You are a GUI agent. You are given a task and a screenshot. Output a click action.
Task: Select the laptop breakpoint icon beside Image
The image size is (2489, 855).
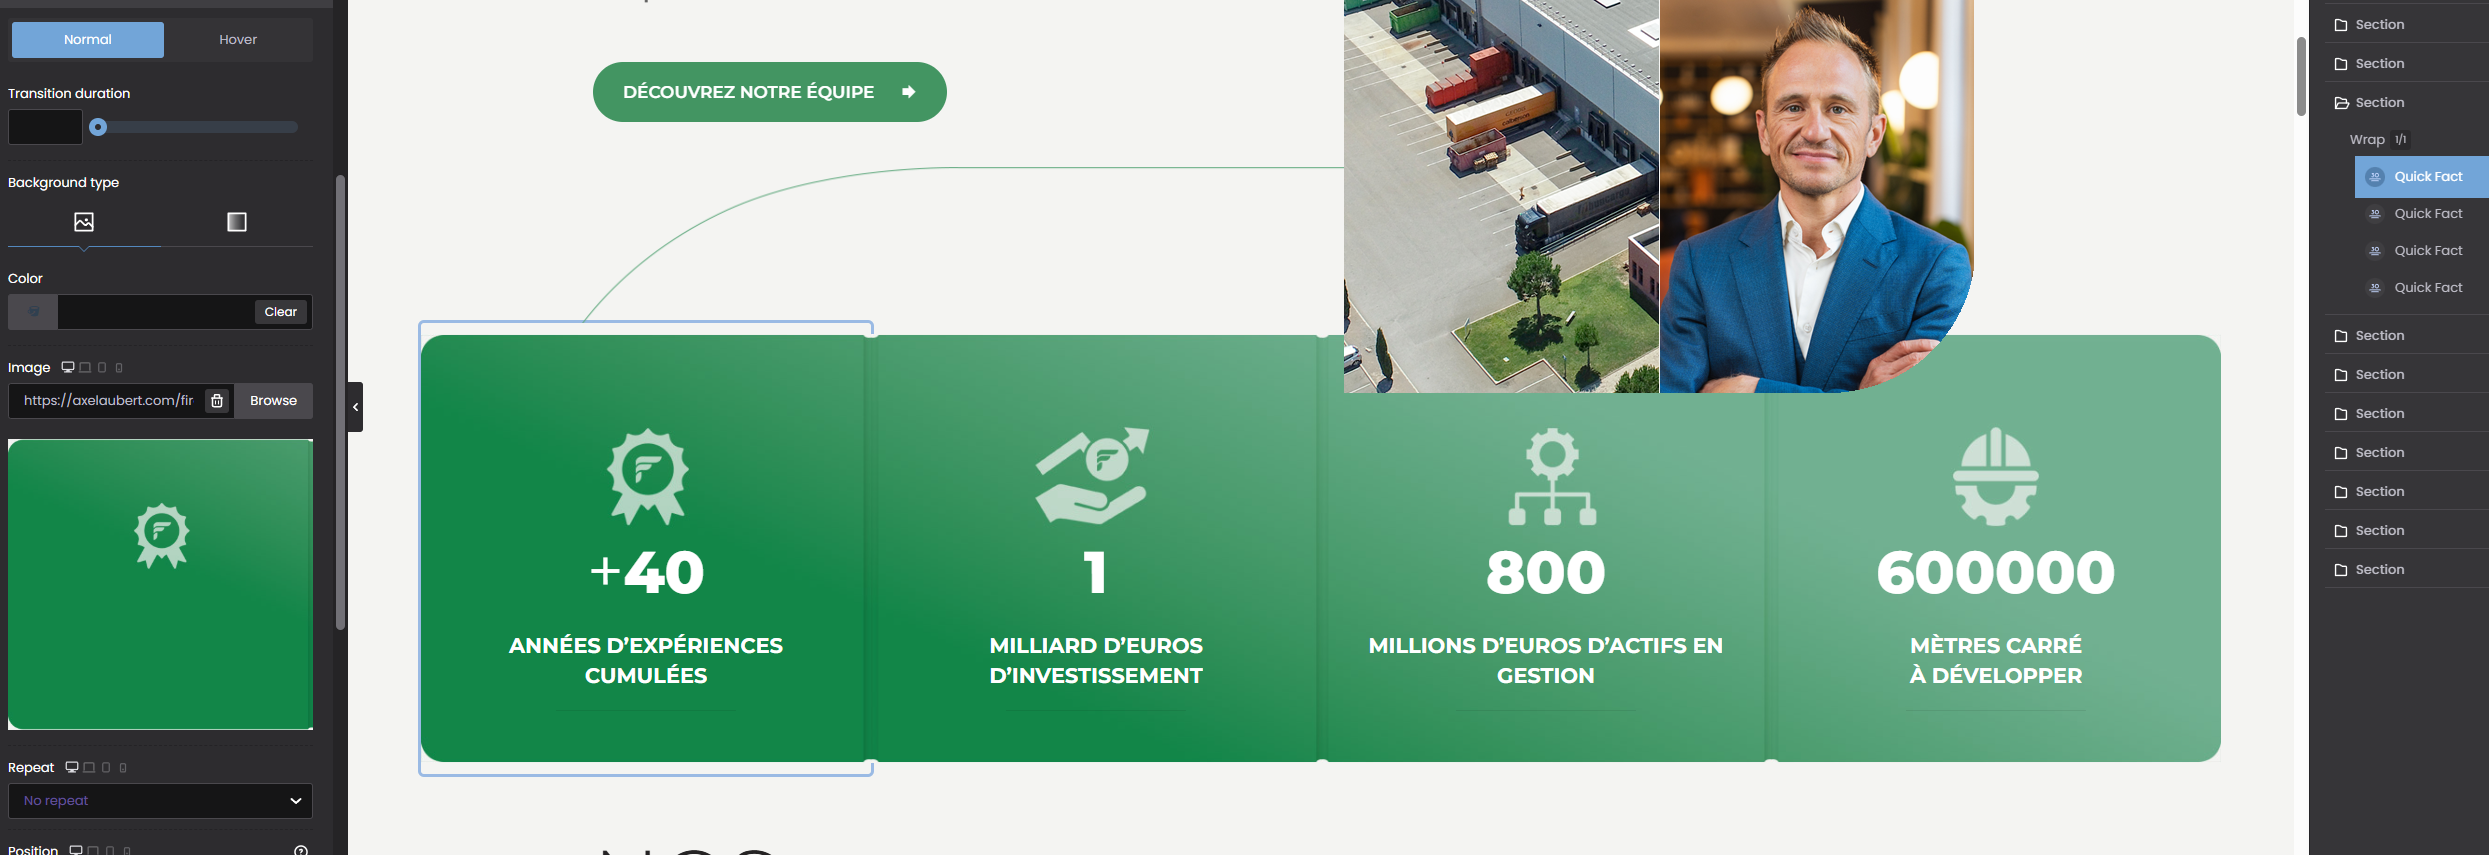(85, 368)
